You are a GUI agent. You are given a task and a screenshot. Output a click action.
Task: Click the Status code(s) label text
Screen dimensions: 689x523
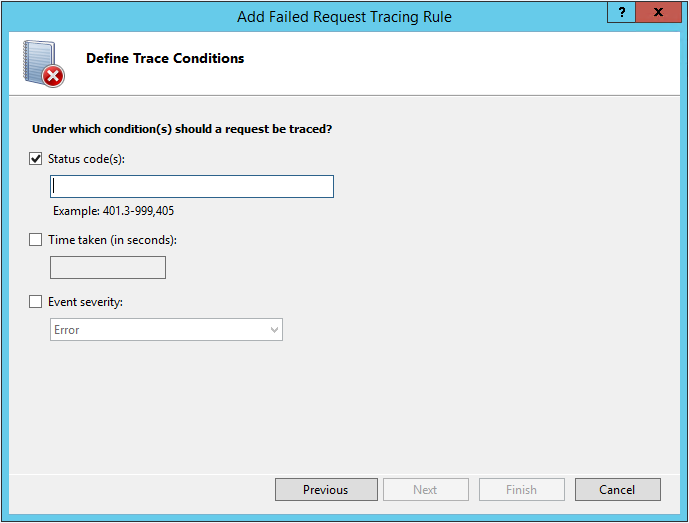87,159
